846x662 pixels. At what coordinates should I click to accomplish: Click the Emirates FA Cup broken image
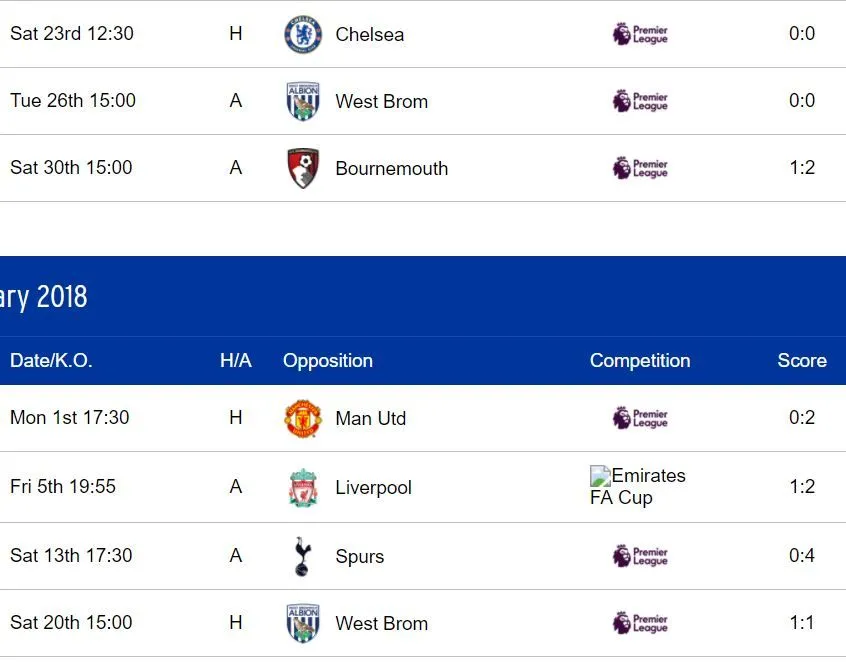[x=600, y=476]
